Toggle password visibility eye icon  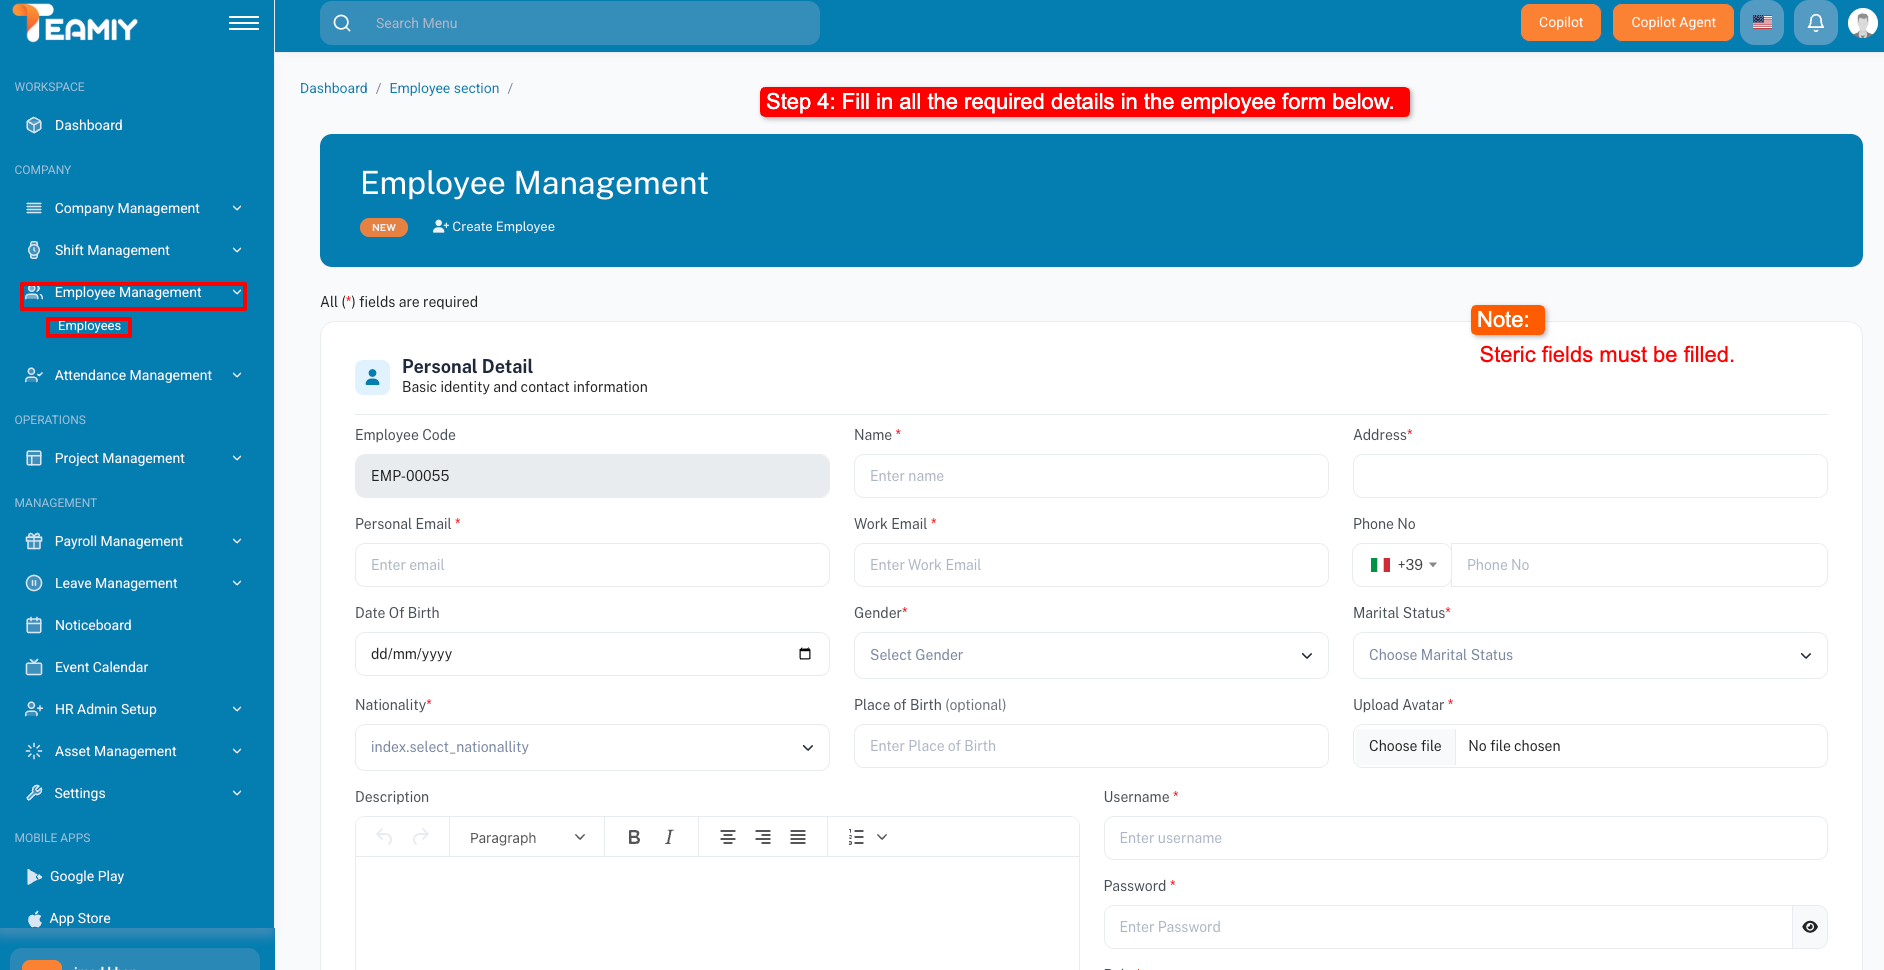click(1809, 927)
